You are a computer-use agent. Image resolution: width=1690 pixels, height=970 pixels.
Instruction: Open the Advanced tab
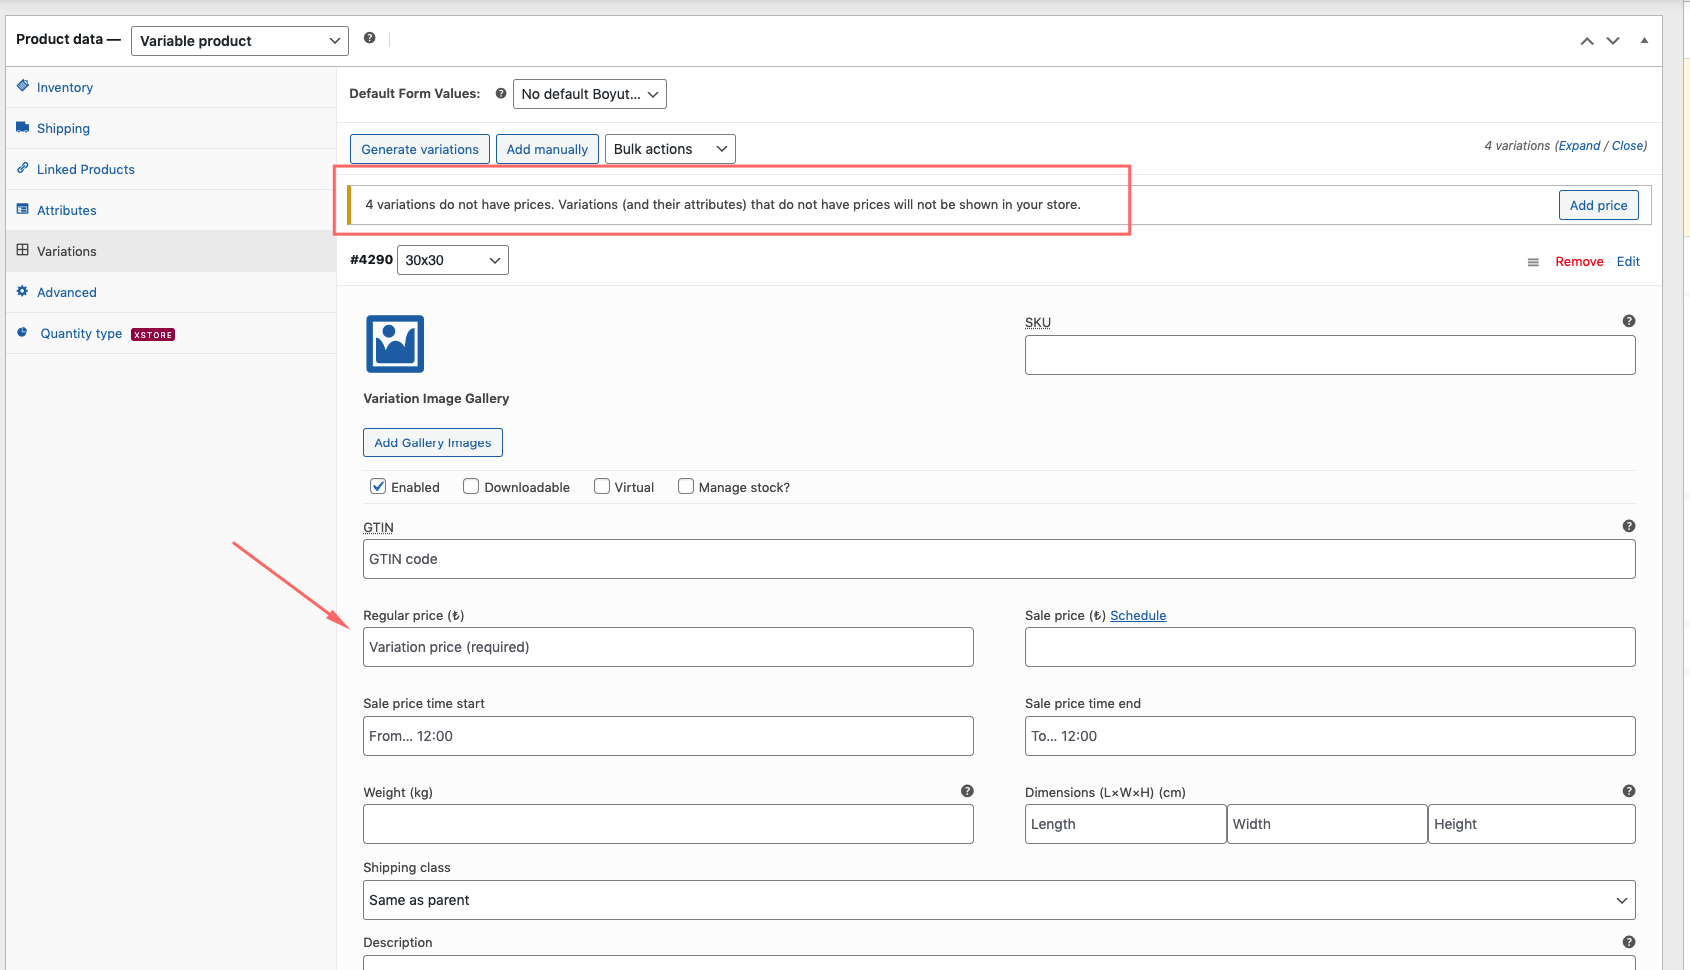point(171,292)
